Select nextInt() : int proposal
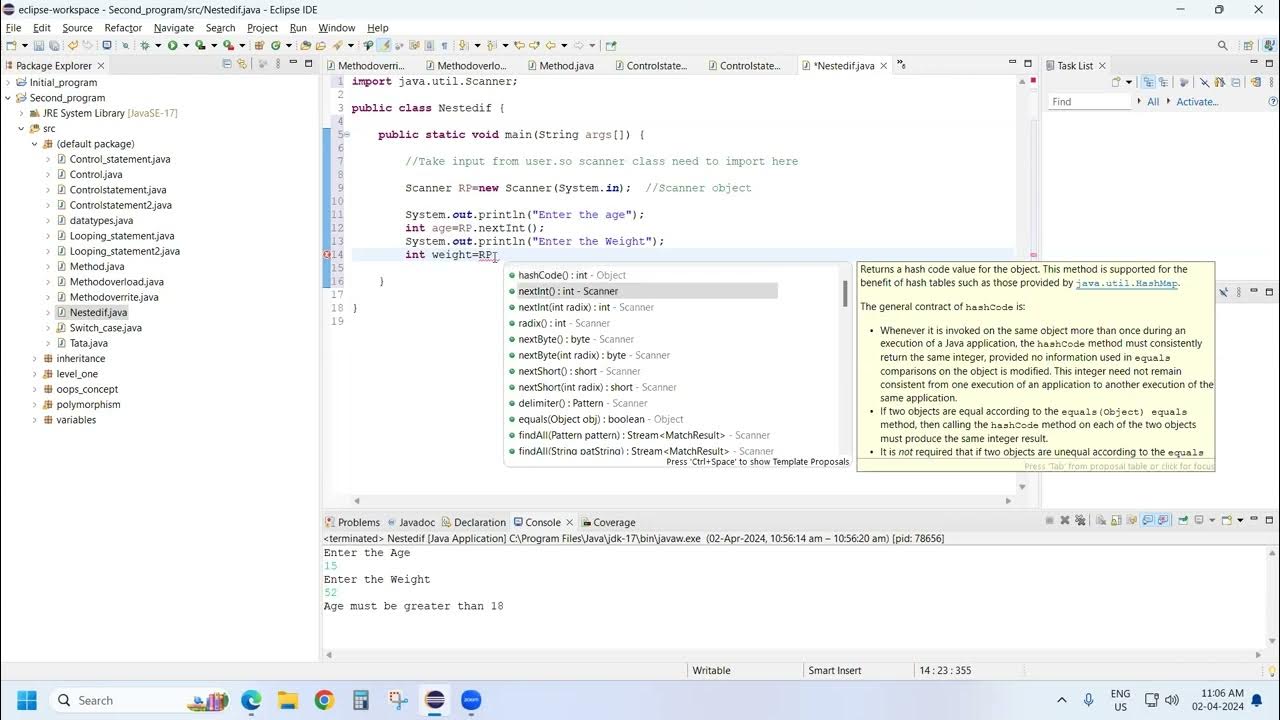The width and height of the screenshot is (1280, 720). pyautogui.click(x=642, y=291)
